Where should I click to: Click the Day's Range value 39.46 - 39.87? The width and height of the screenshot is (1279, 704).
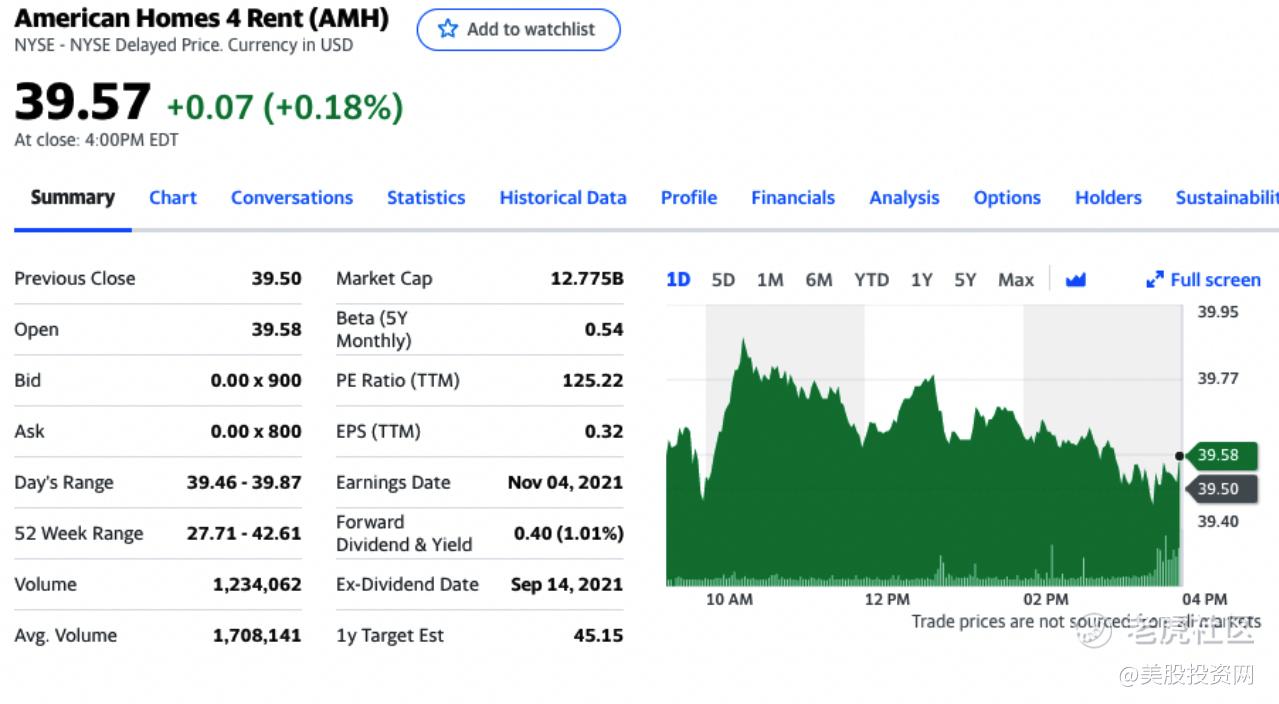click(x=244, y=483)
